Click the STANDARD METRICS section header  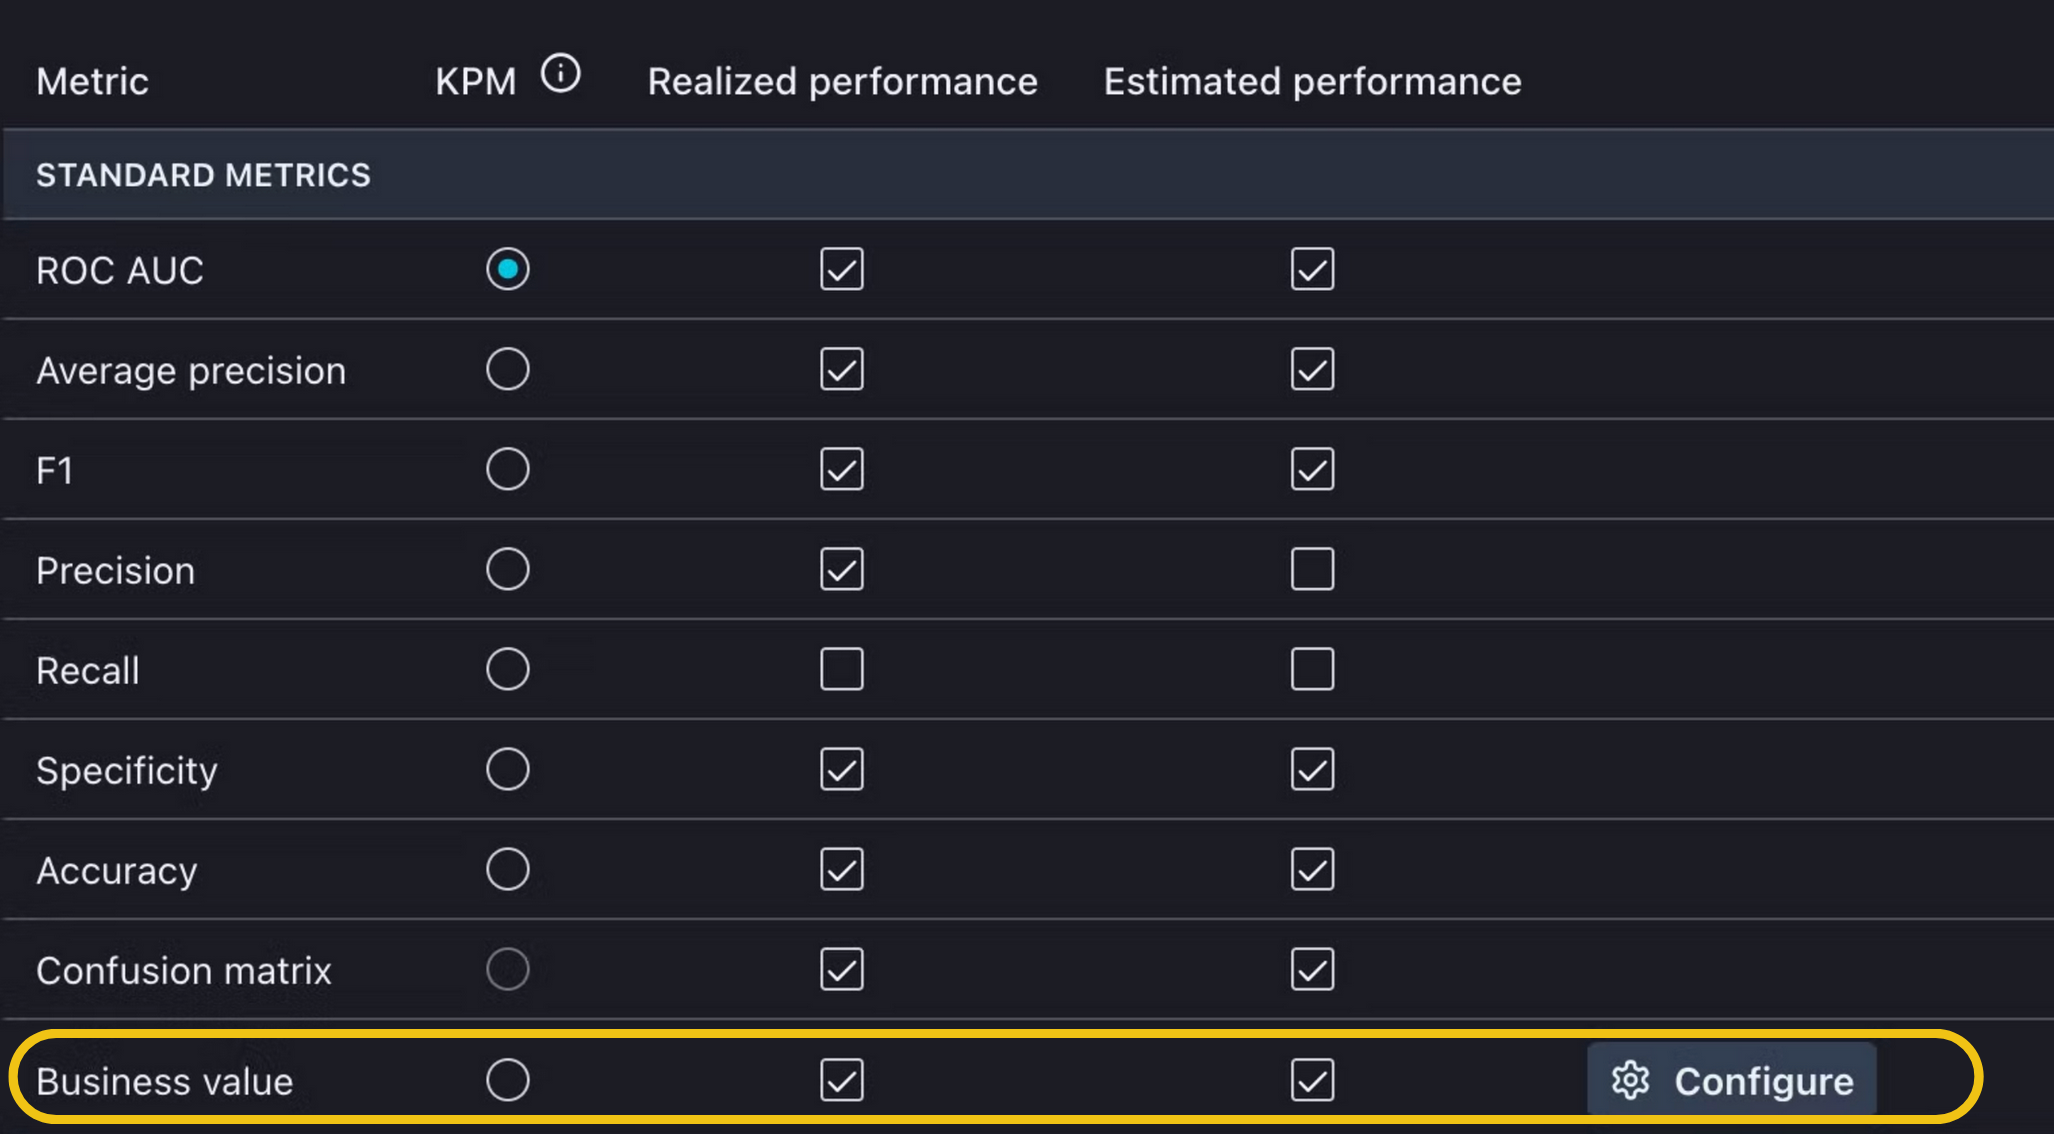point(203,174)
